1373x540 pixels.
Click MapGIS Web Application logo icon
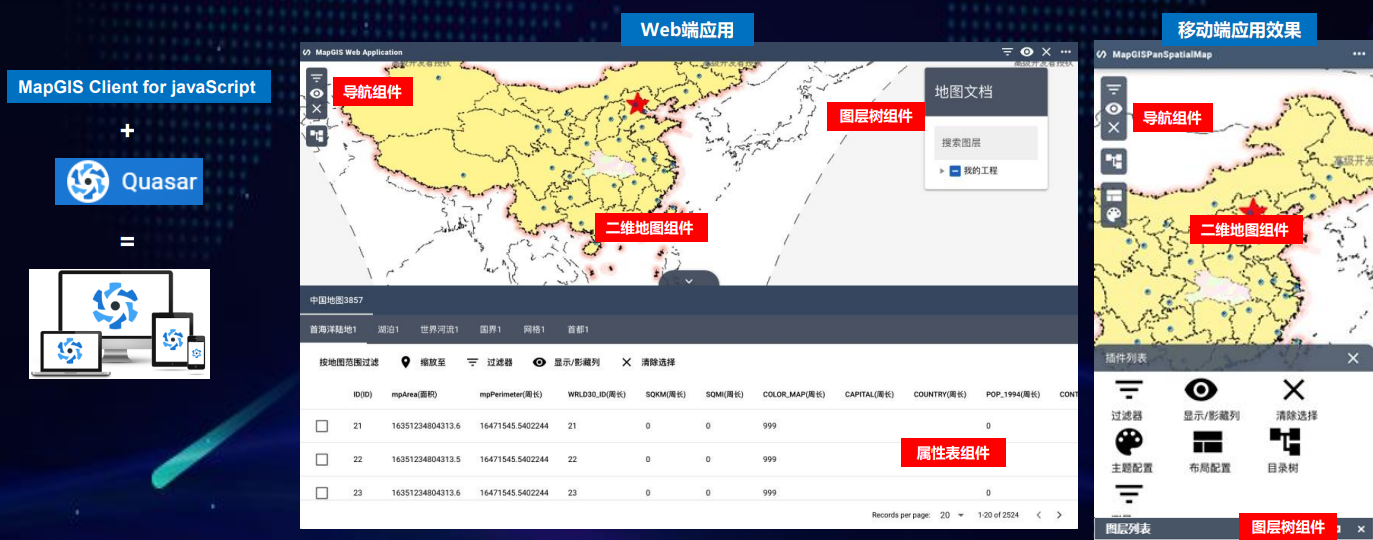click(308, 51)
